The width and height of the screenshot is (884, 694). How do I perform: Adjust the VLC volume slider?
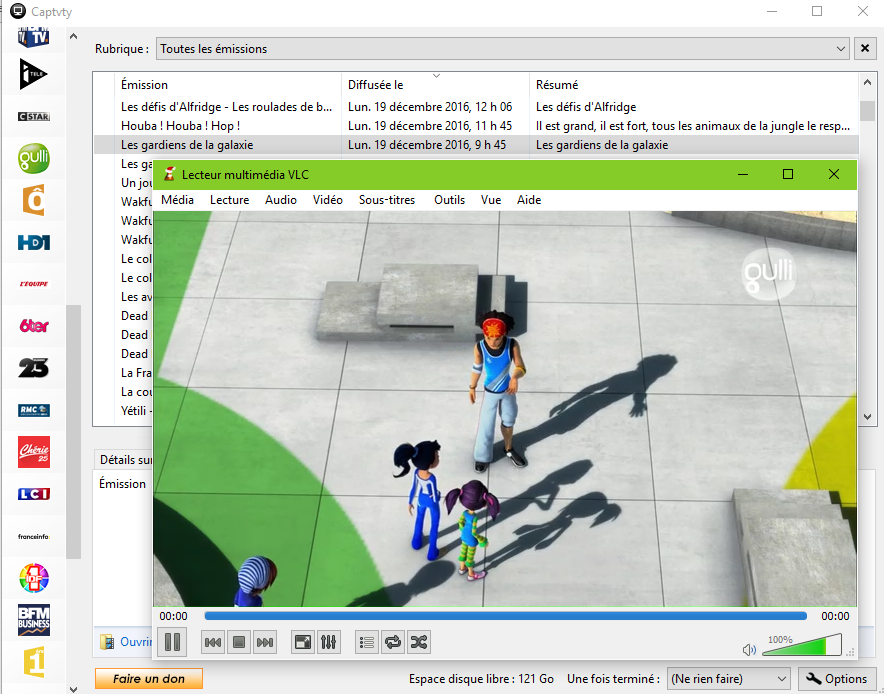pyautogui.click(x=802, y=644)
